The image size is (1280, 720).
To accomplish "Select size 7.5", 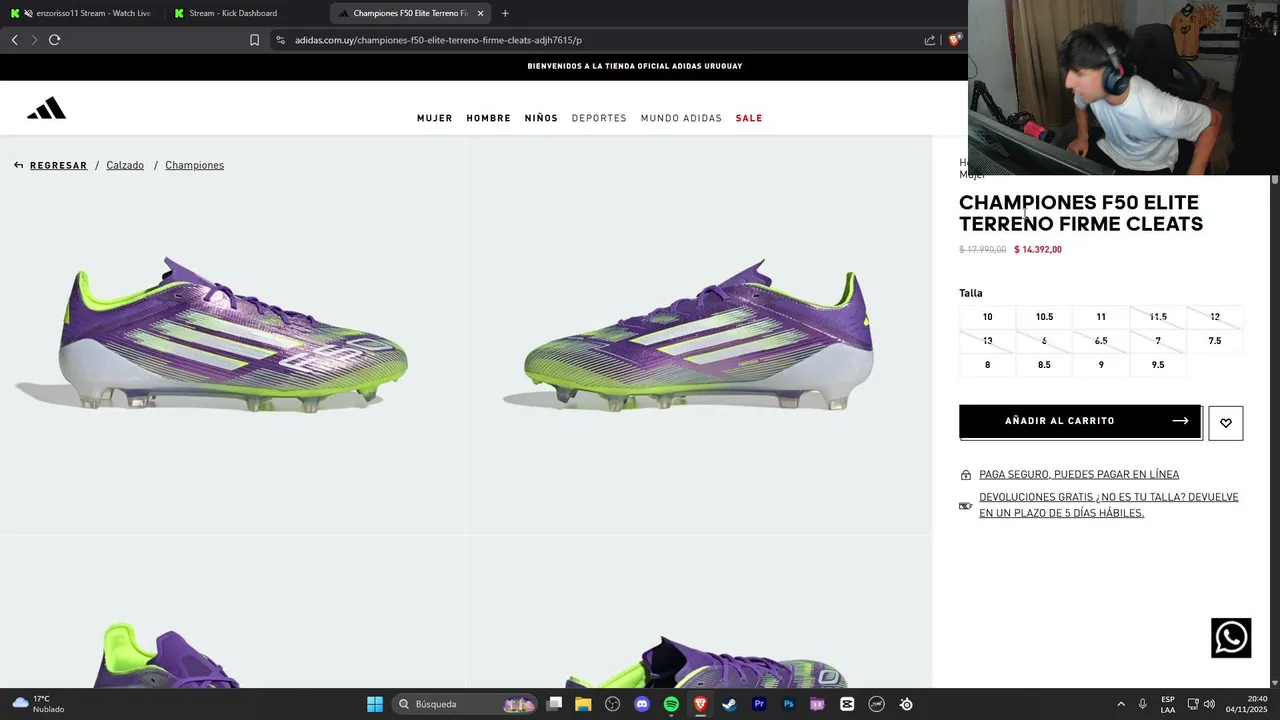I will coord(1214,341).
